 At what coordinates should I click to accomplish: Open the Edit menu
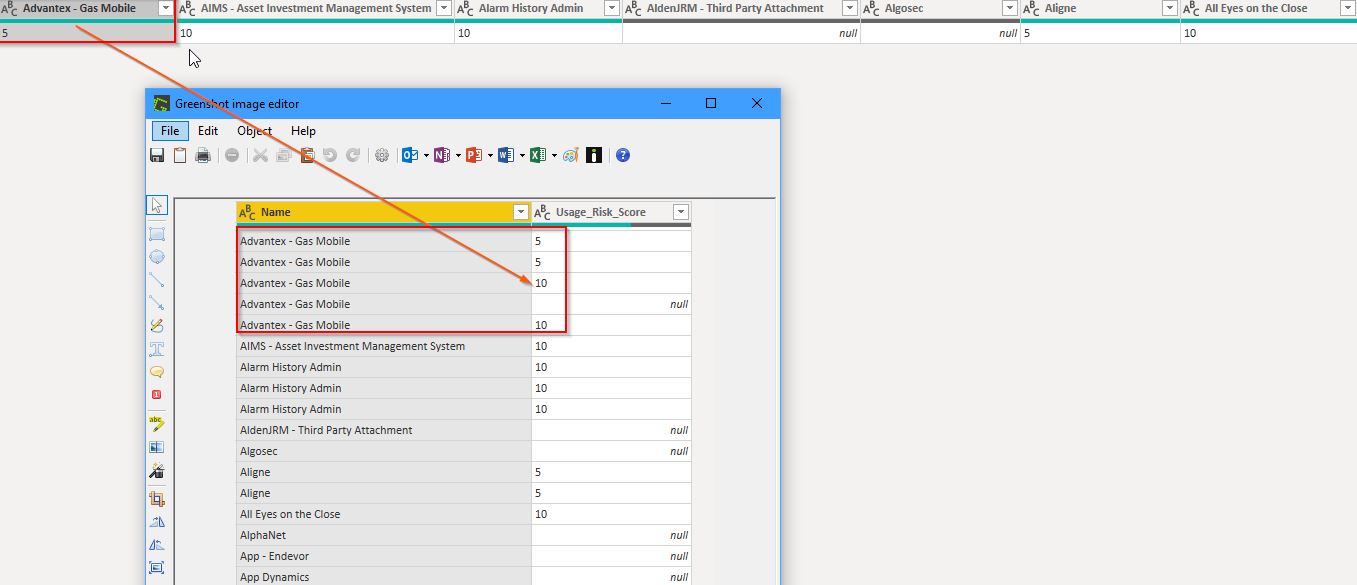click(207, 130)
